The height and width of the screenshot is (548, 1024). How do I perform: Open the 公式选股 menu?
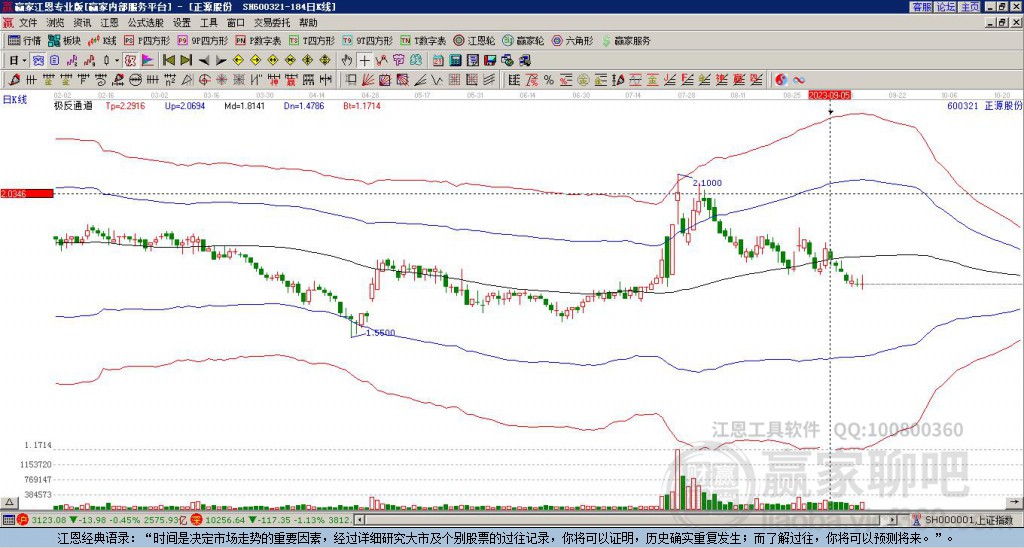pos(145,23)
